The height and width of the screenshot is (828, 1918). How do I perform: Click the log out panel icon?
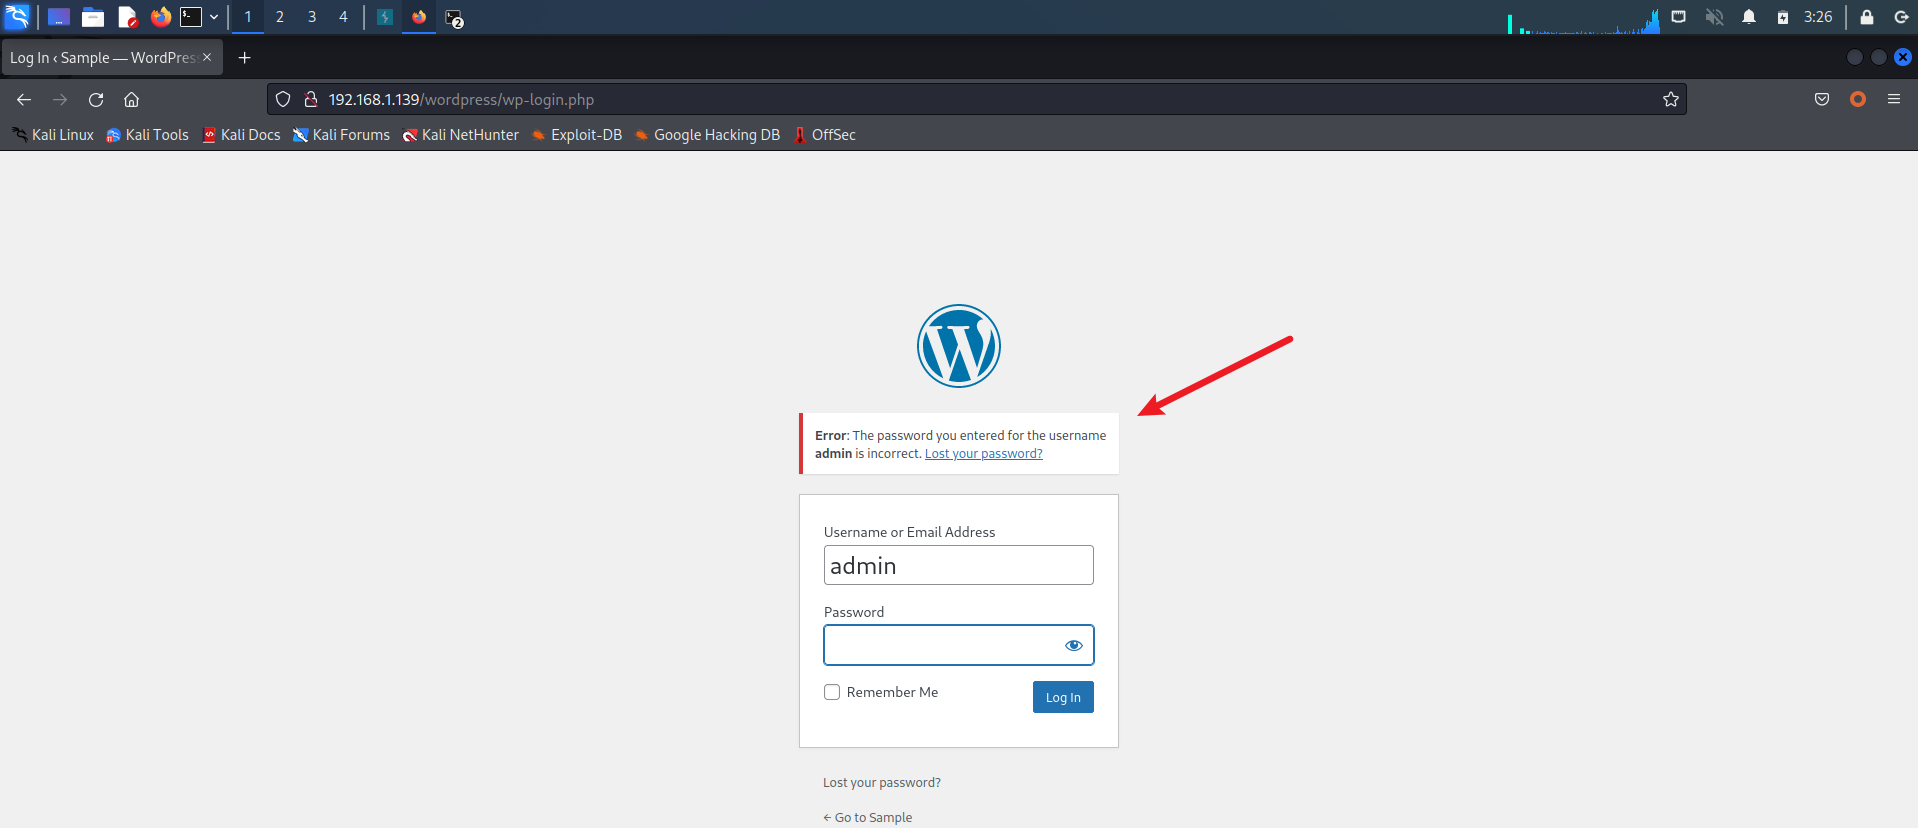click(1901, 17)
